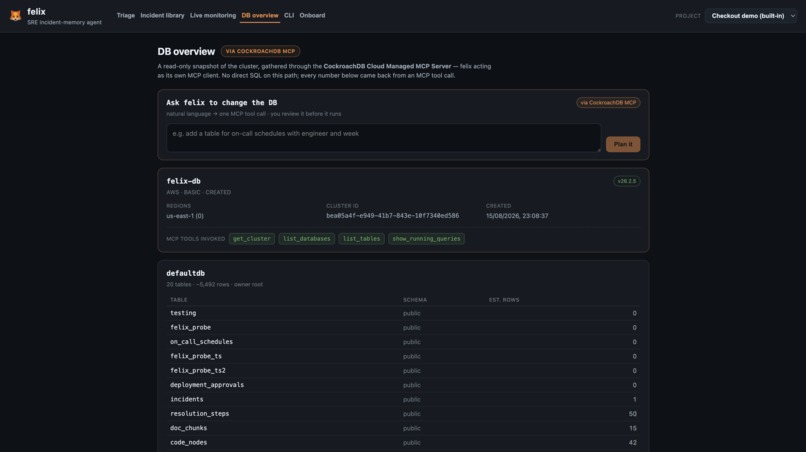Click the felix-db cluster title
This screenshot has width=806, height=452.
(x=184, y=181)
